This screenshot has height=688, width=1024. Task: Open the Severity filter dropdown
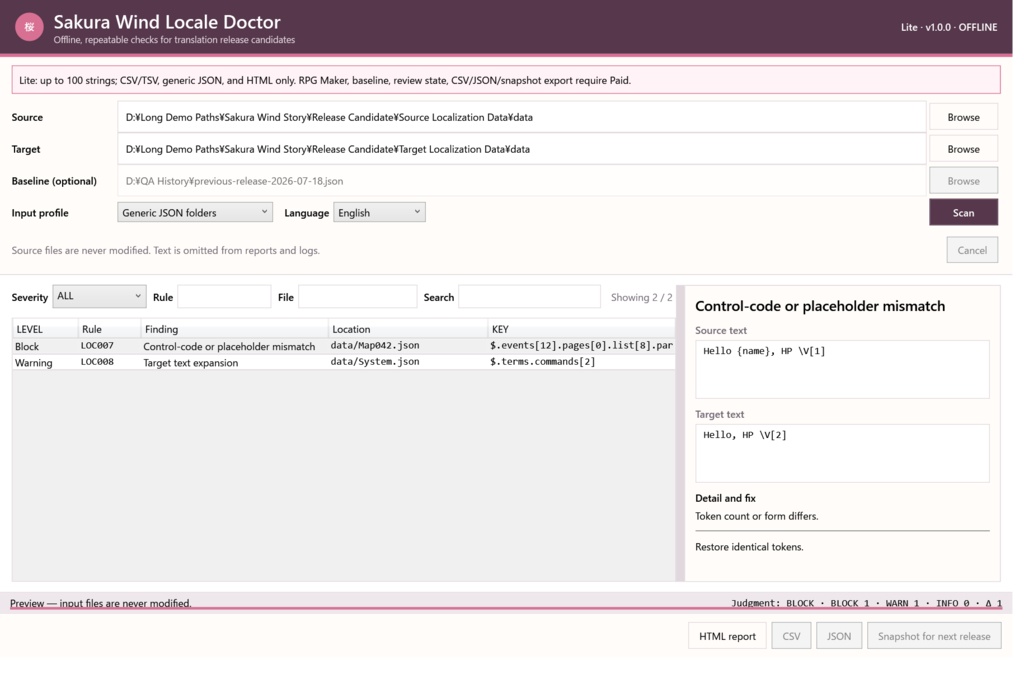point(99,296)
